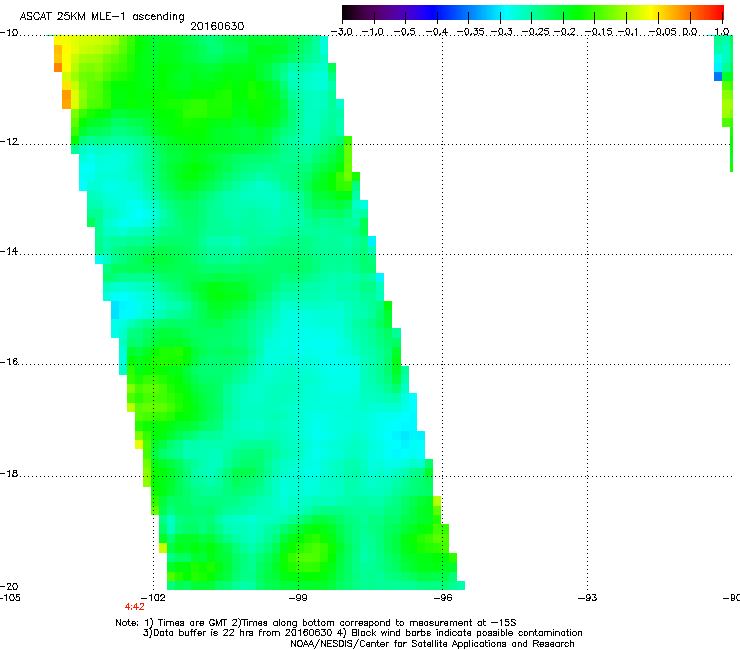Click the -0.25 colorbar tick label
Screen dimensions: 740x650
(x=536, y=32)
